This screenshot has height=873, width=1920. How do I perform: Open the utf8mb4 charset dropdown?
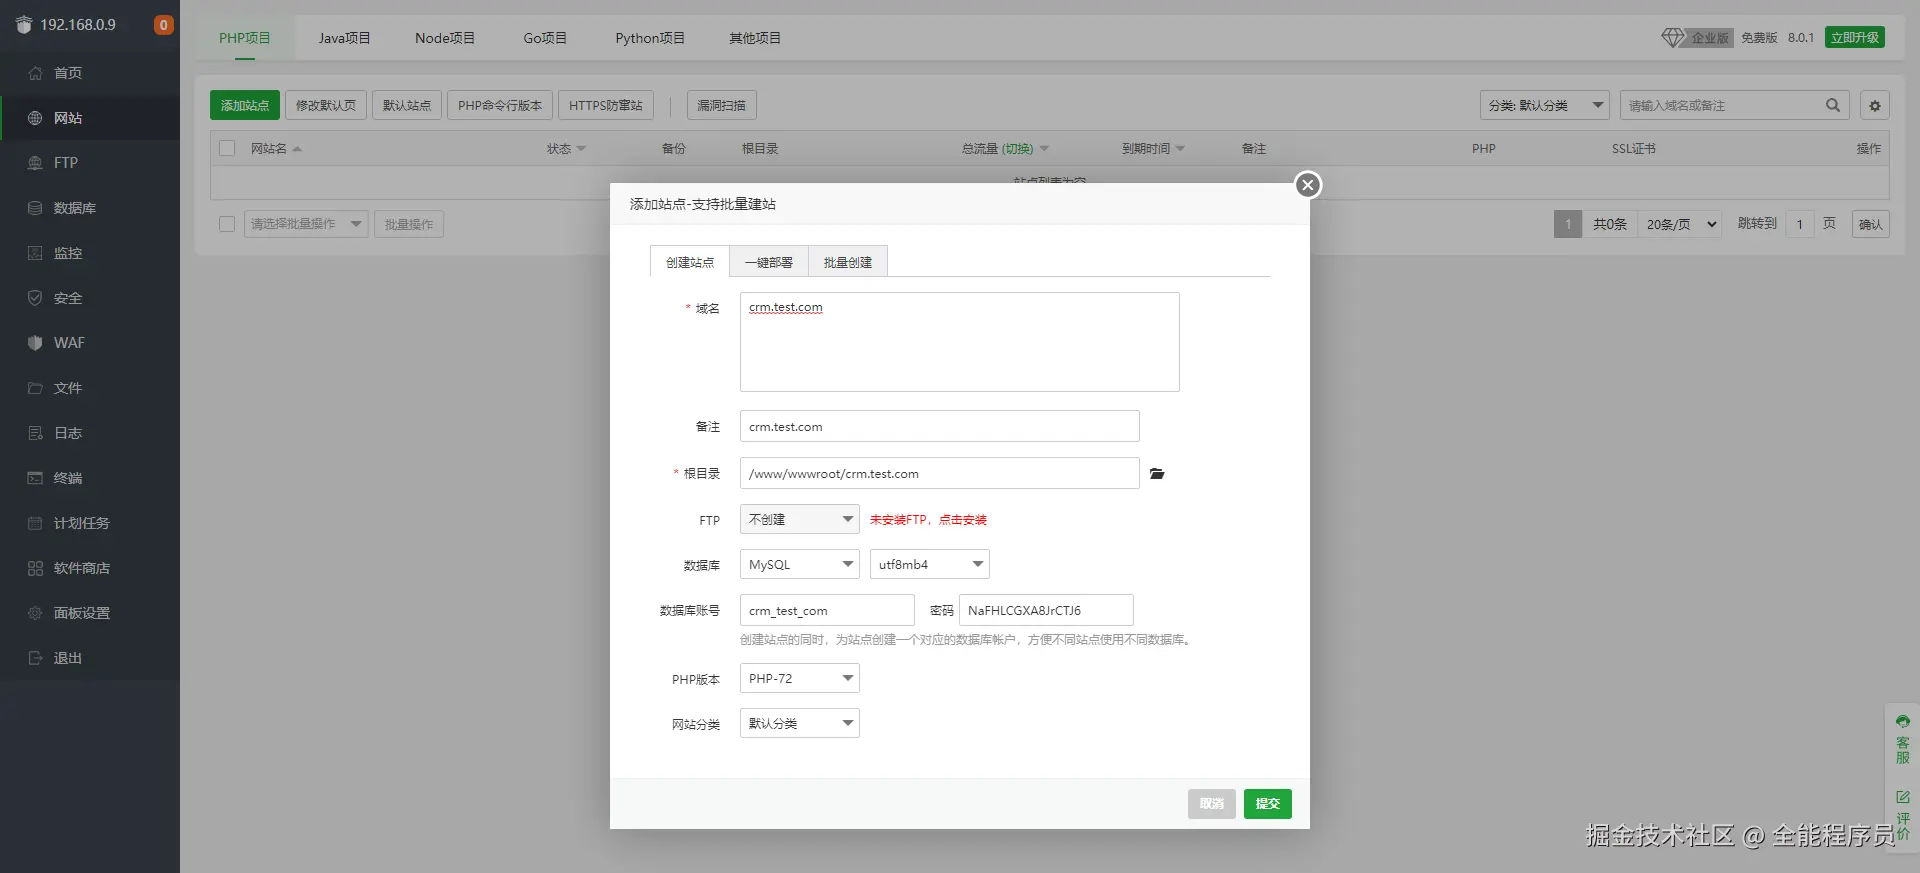[x=930, y=564]
